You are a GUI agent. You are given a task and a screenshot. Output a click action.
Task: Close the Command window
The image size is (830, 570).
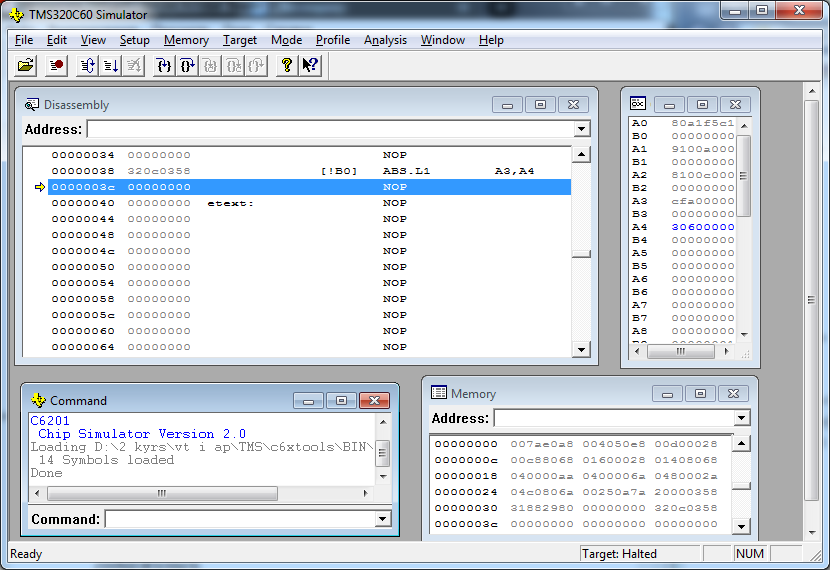374,400
